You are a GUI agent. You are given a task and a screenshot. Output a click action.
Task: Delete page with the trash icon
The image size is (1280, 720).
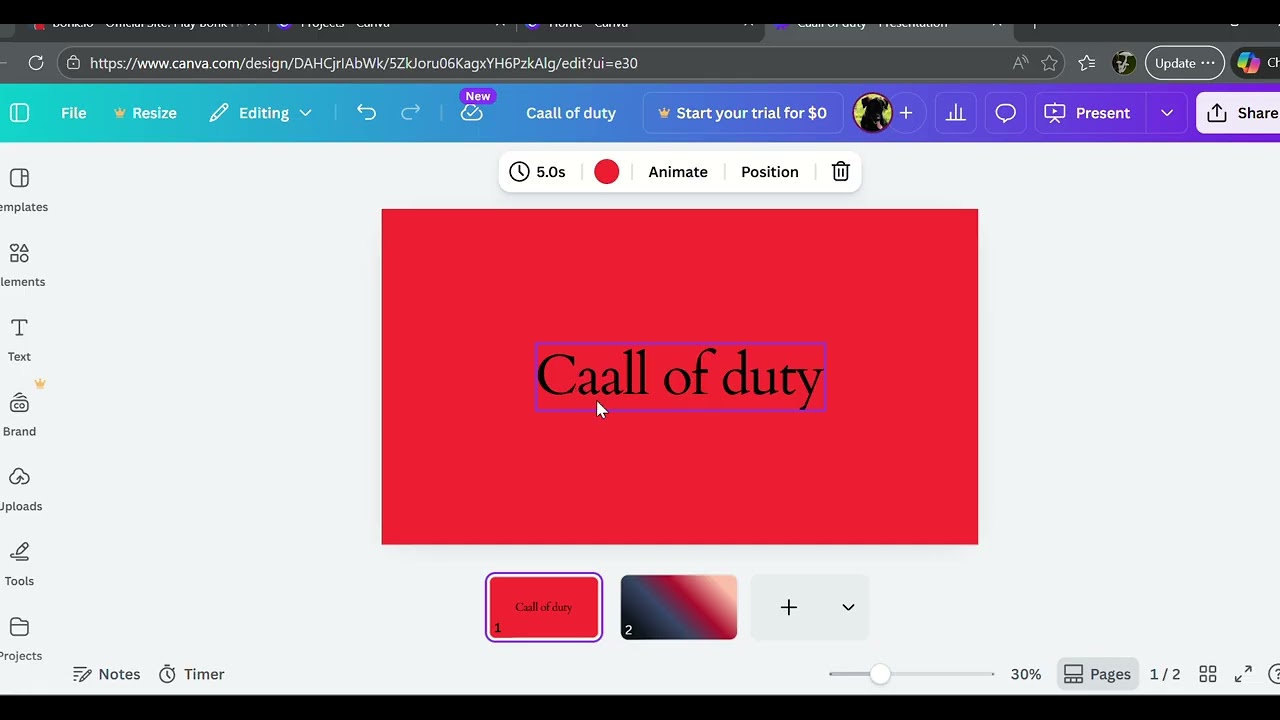[841, 172]
